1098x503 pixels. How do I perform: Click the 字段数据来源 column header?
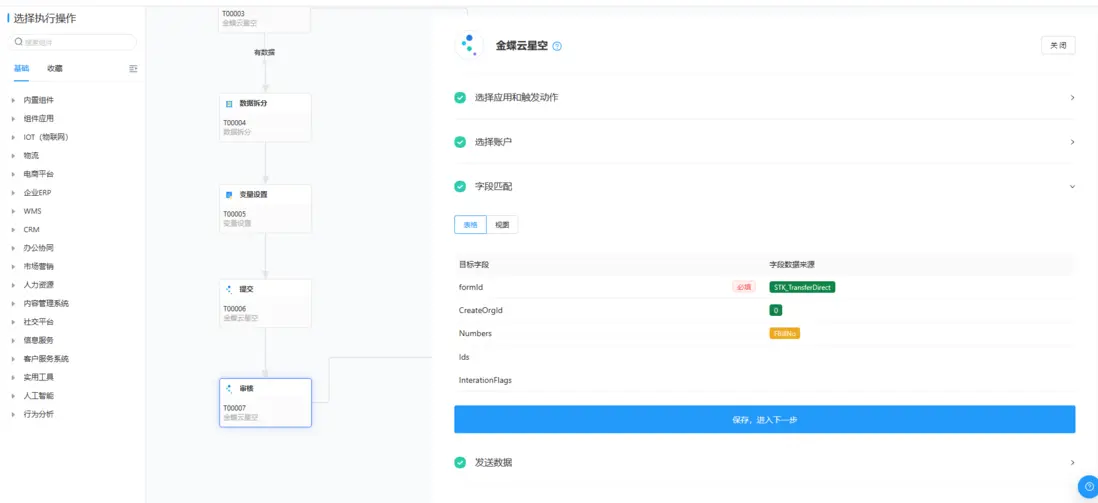pyautogui.click(x=791, y=265)
